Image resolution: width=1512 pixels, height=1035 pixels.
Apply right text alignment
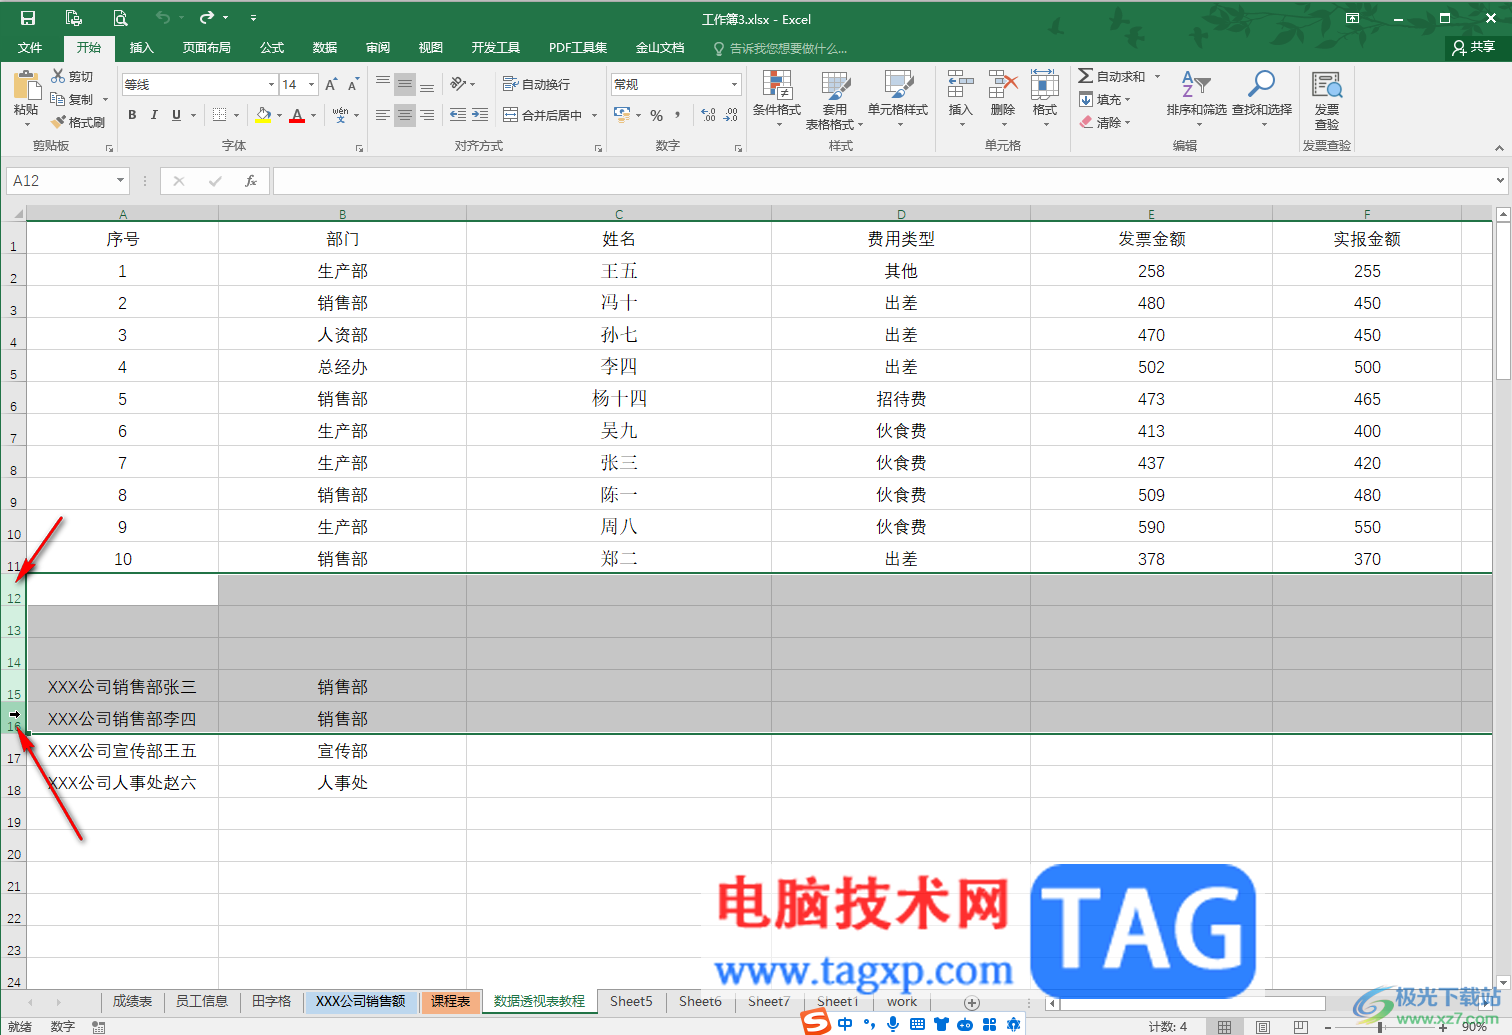427,116
